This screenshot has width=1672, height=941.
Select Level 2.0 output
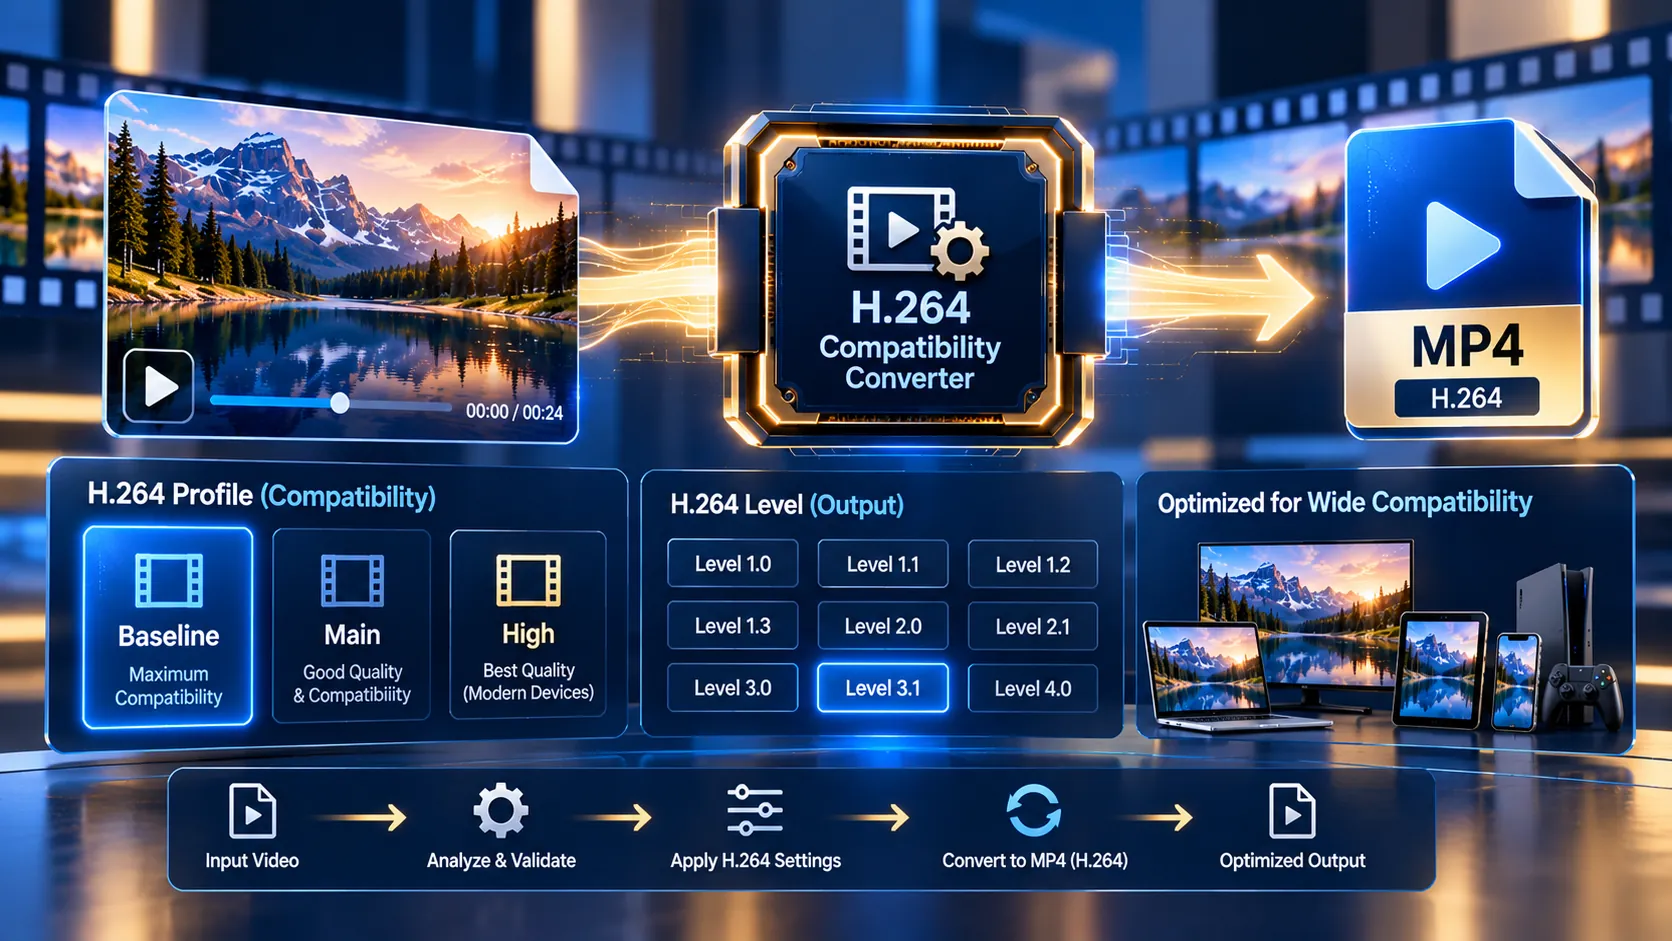click(x=883, y=626)
